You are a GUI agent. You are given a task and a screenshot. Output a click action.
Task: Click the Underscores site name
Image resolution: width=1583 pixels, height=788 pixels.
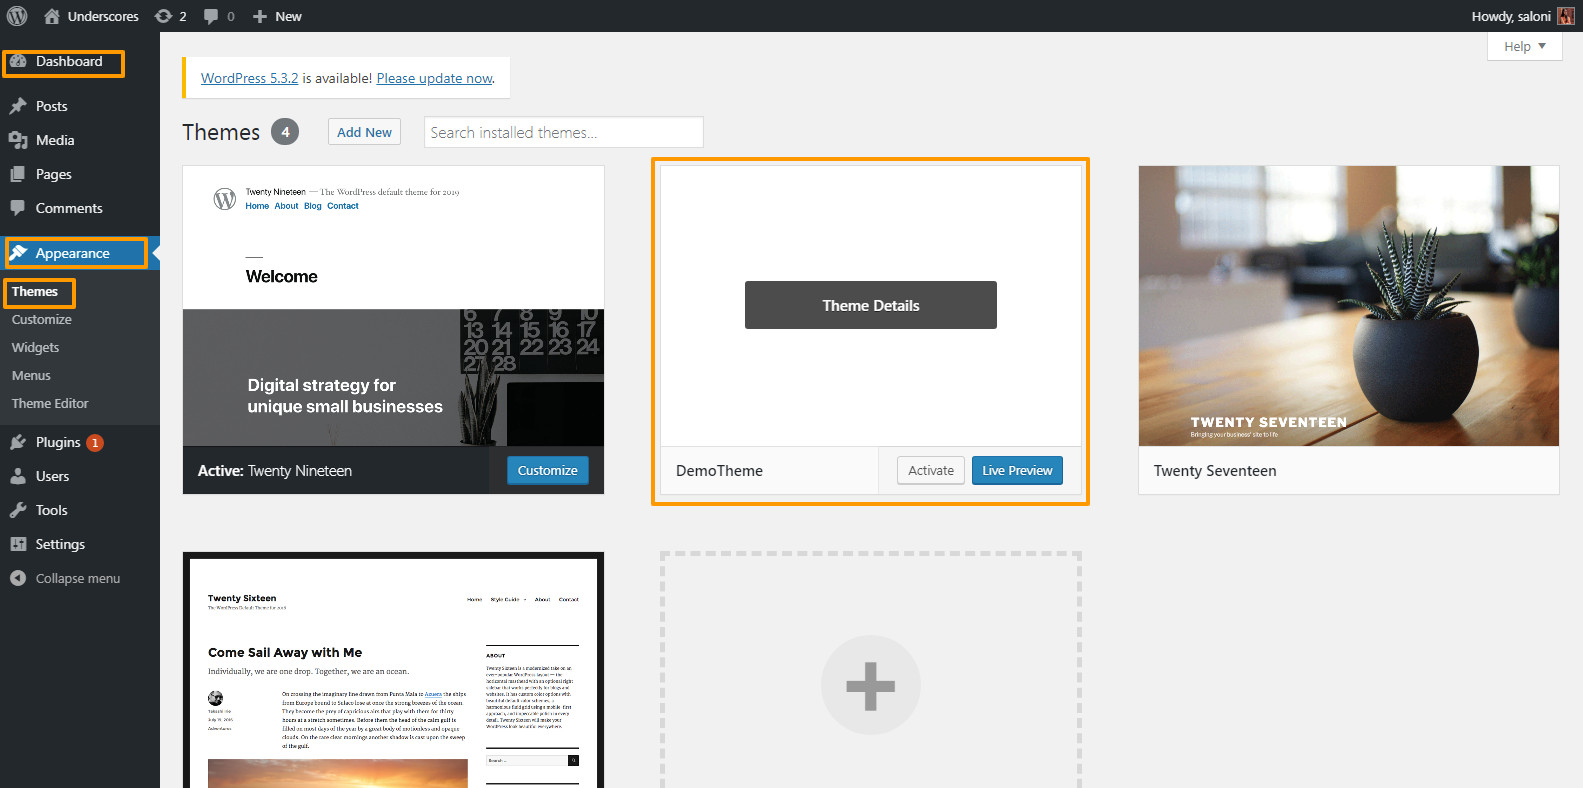pos(103,16)
